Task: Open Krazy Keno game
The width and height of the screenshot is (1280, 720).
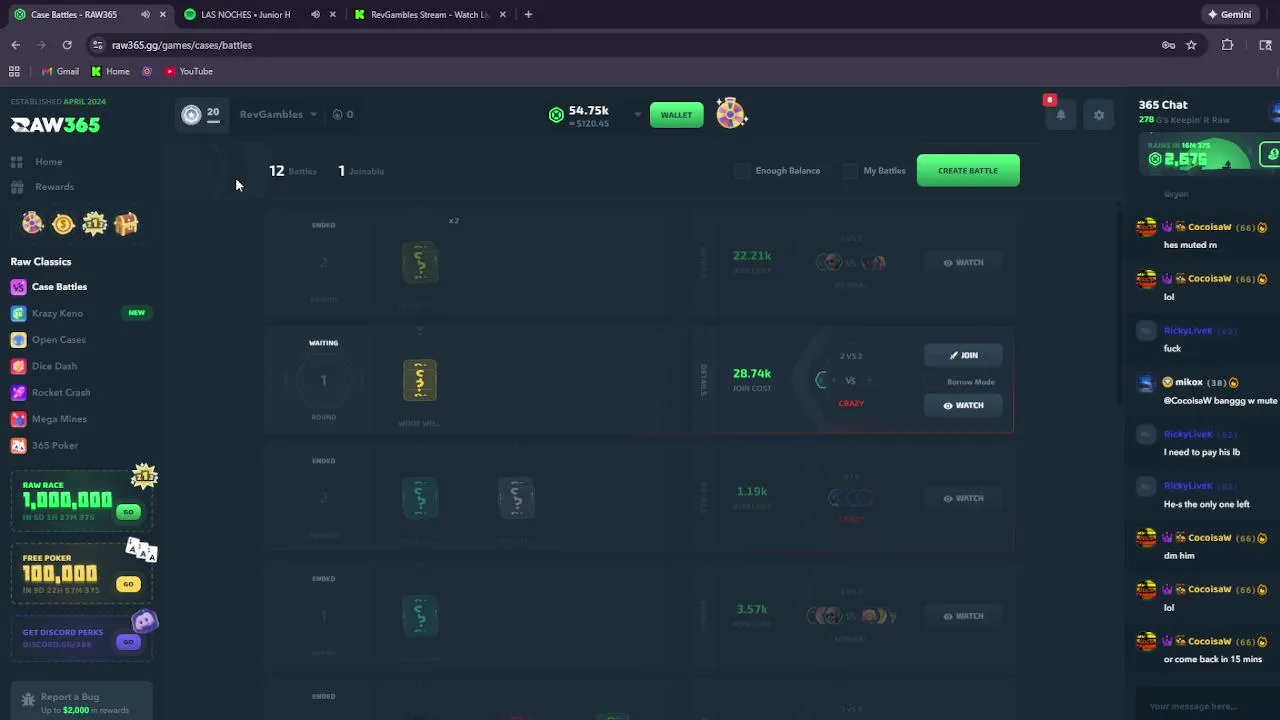Action: pyautogui.click(x=57, y=313)
